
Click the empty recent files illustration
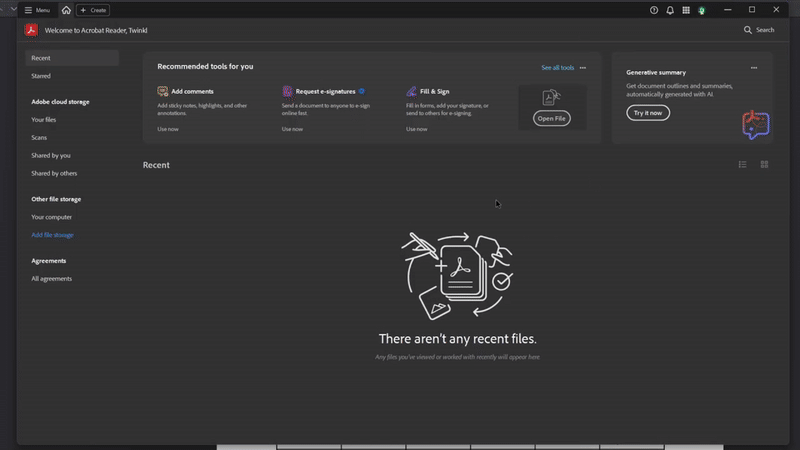[x=458, y=276]
